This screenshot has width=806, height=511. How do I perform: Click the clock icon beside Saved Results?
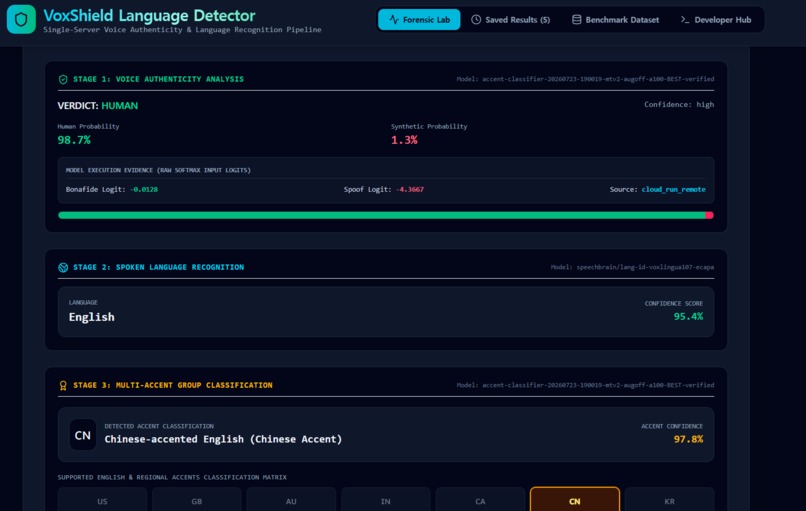click(476, 20)
